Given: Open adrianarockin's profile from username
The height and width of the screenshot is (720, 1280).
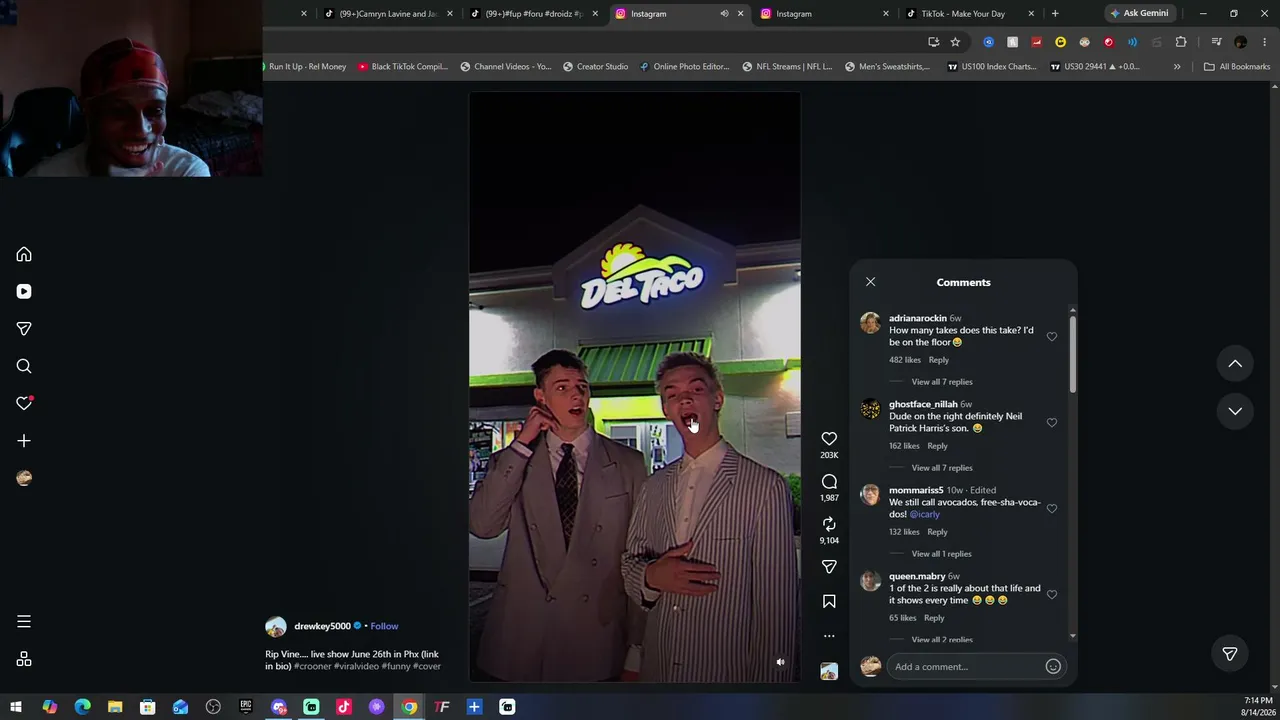Looking at the screenshot, I should pos(918,318).
